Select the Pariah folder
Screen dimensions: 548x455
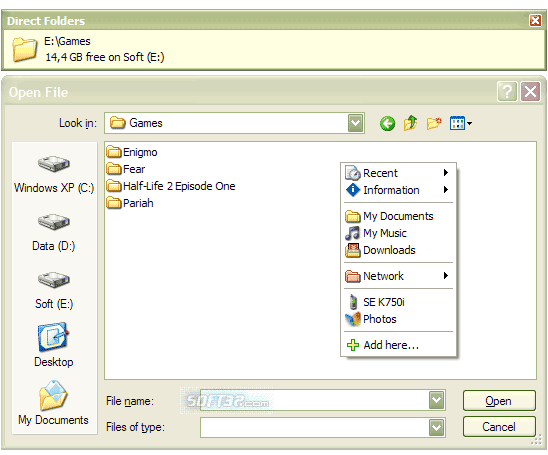pos(130,203)
